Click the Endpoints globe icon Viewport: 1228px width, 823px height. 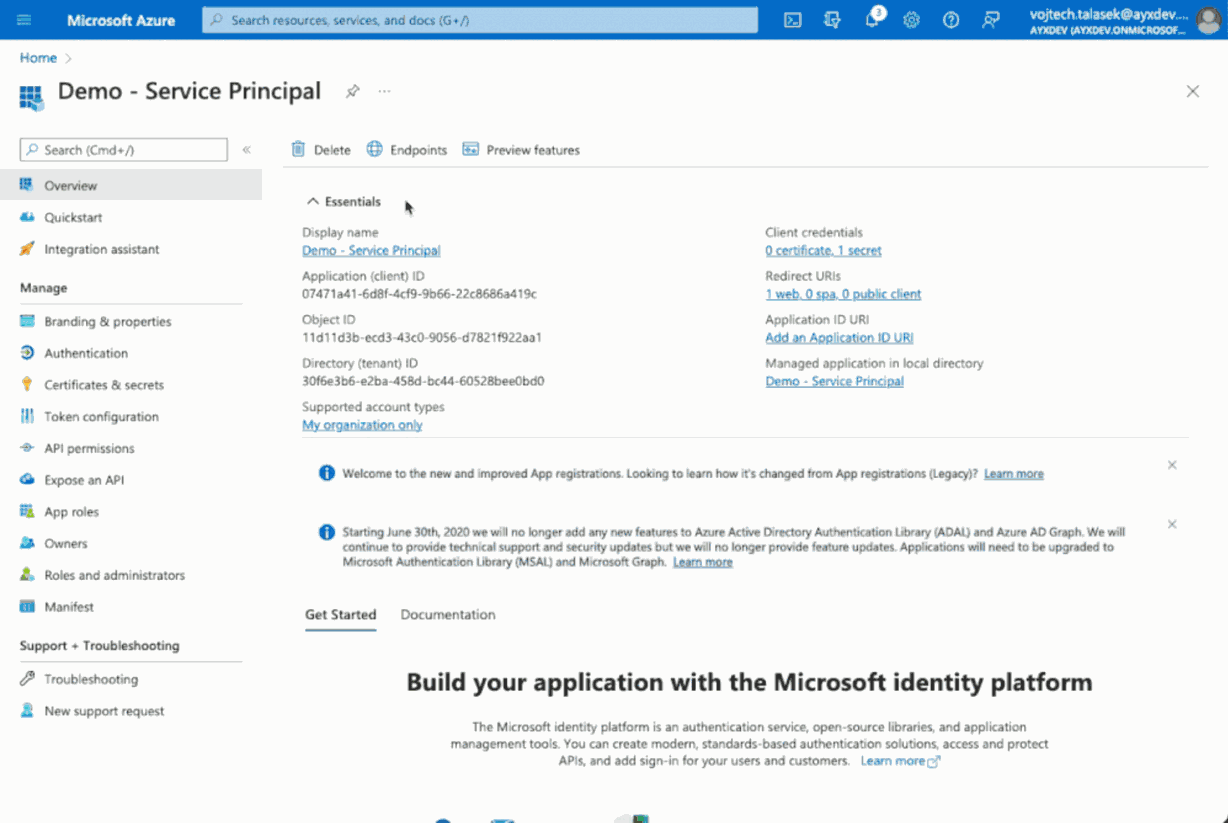click(374, 149)
